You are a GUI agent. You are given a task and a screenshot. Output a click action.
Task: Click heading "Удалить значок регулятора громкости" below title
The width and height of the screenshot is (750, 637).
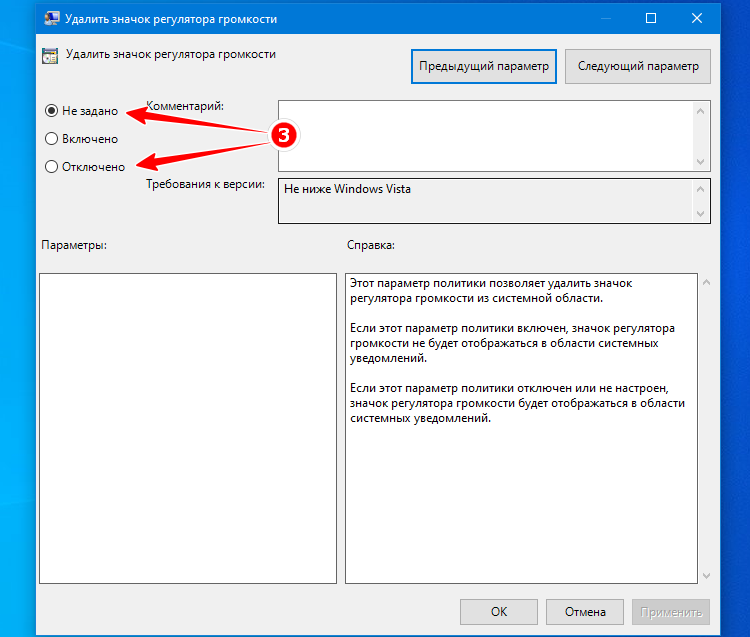(171, 54)
